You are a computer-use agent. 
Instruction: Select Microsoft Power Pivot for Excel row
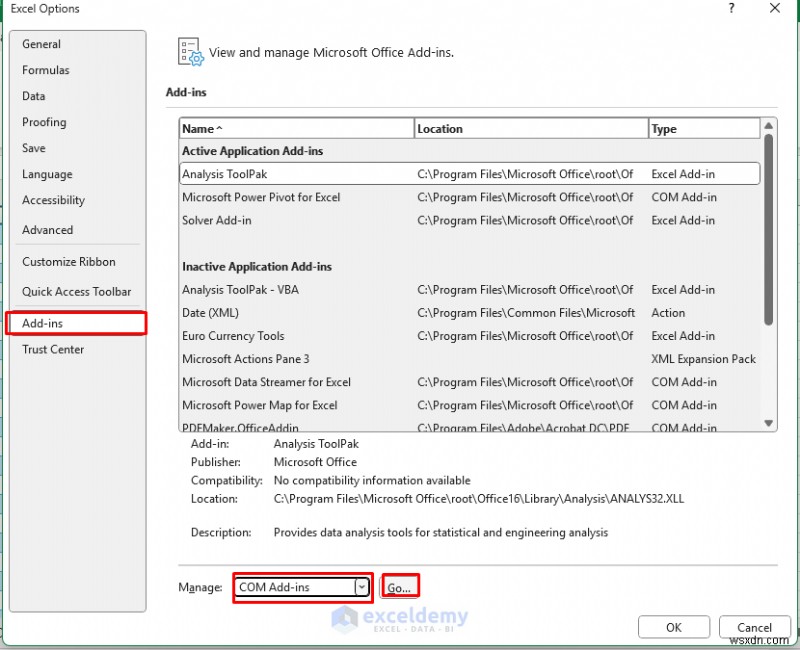tap(469, 197)
